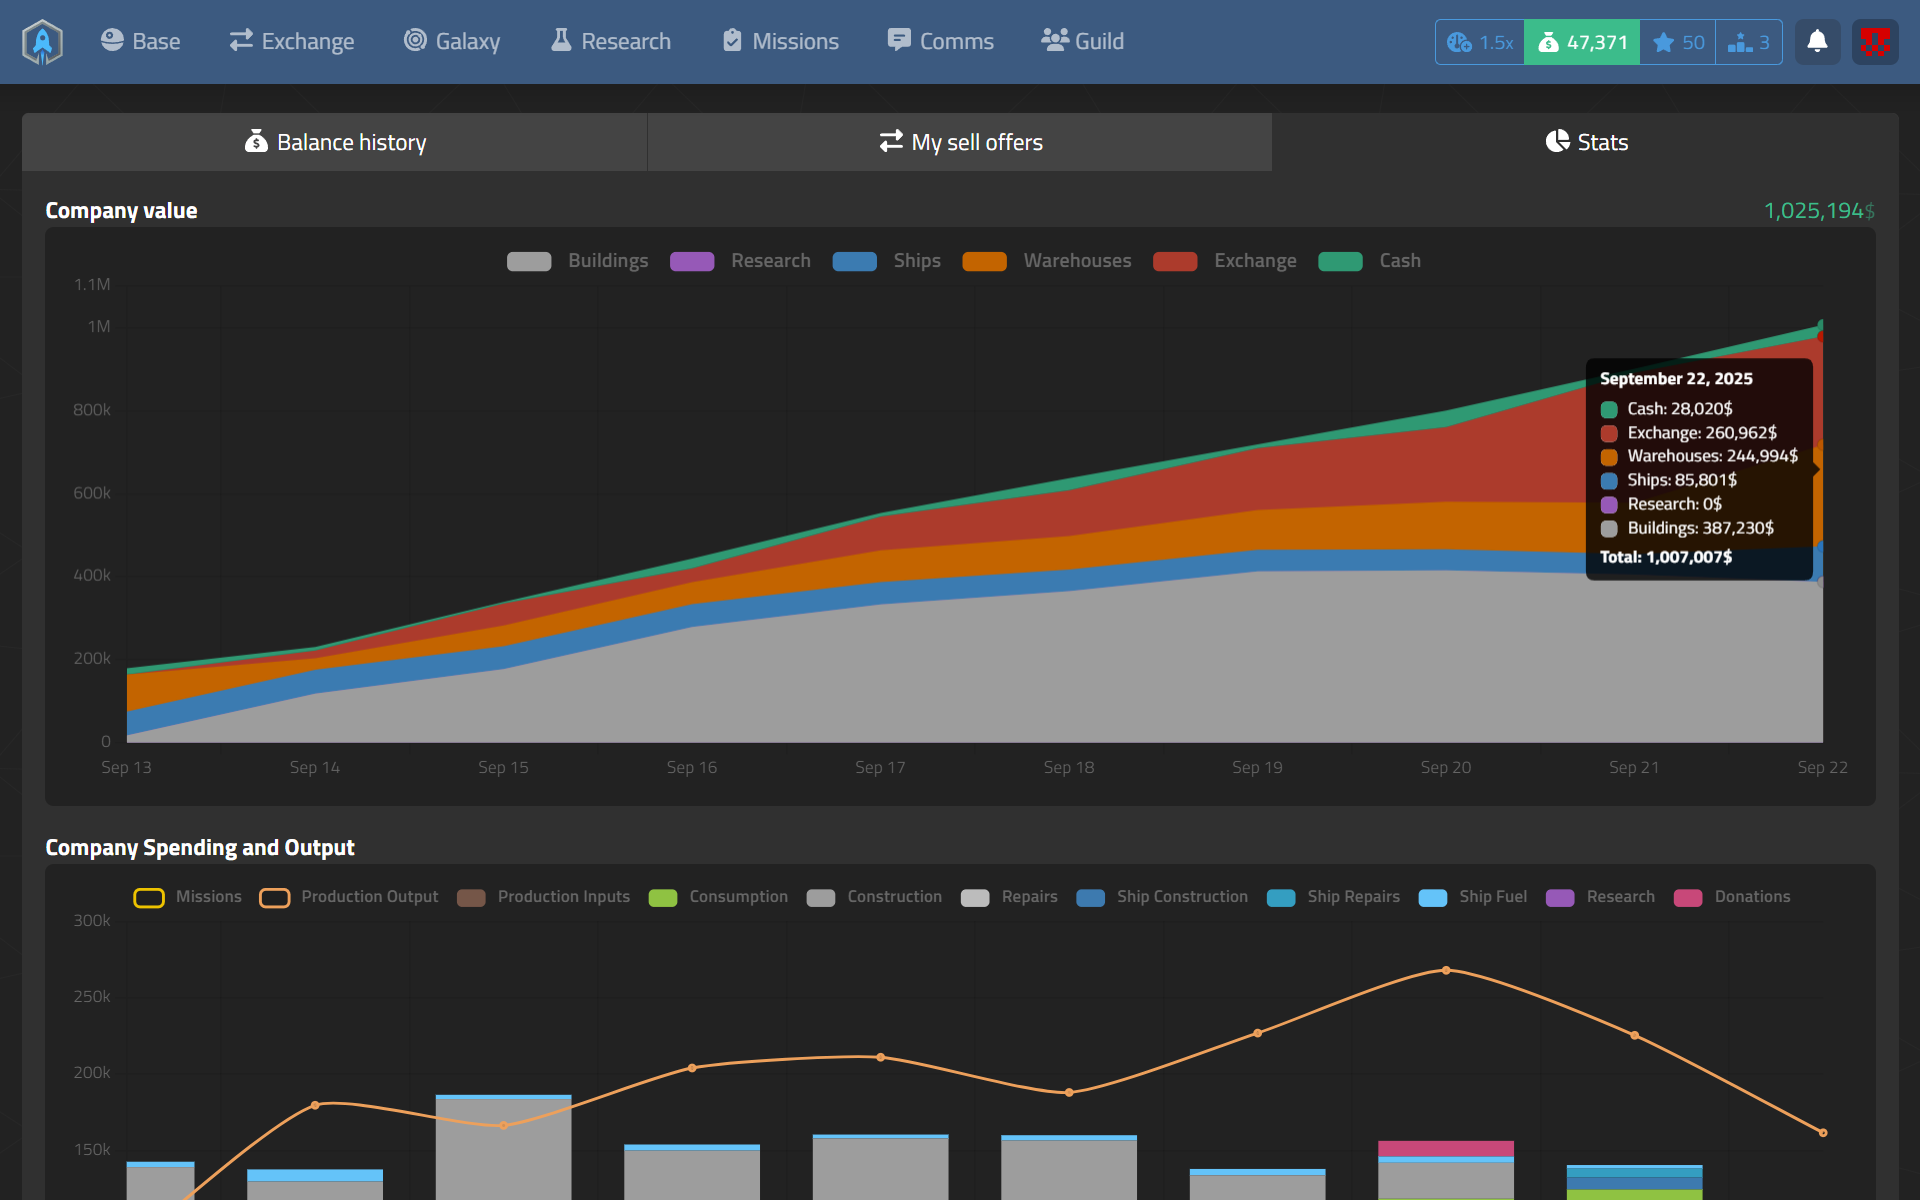Click the Sep 20 production output data point

coord(1446,970)
